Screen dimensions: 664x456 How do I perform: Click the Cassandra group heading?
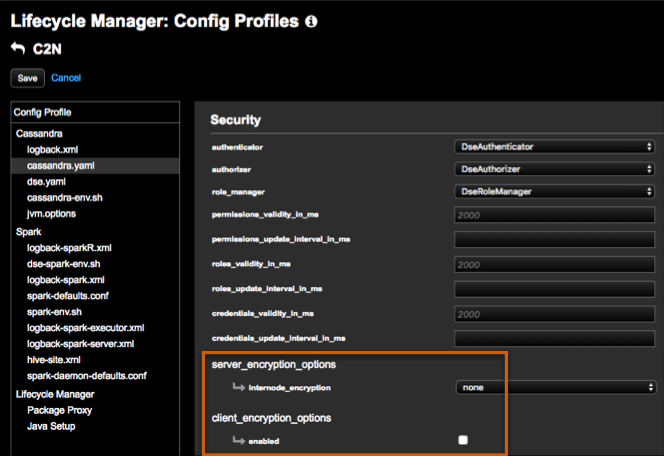pos(39,134)
